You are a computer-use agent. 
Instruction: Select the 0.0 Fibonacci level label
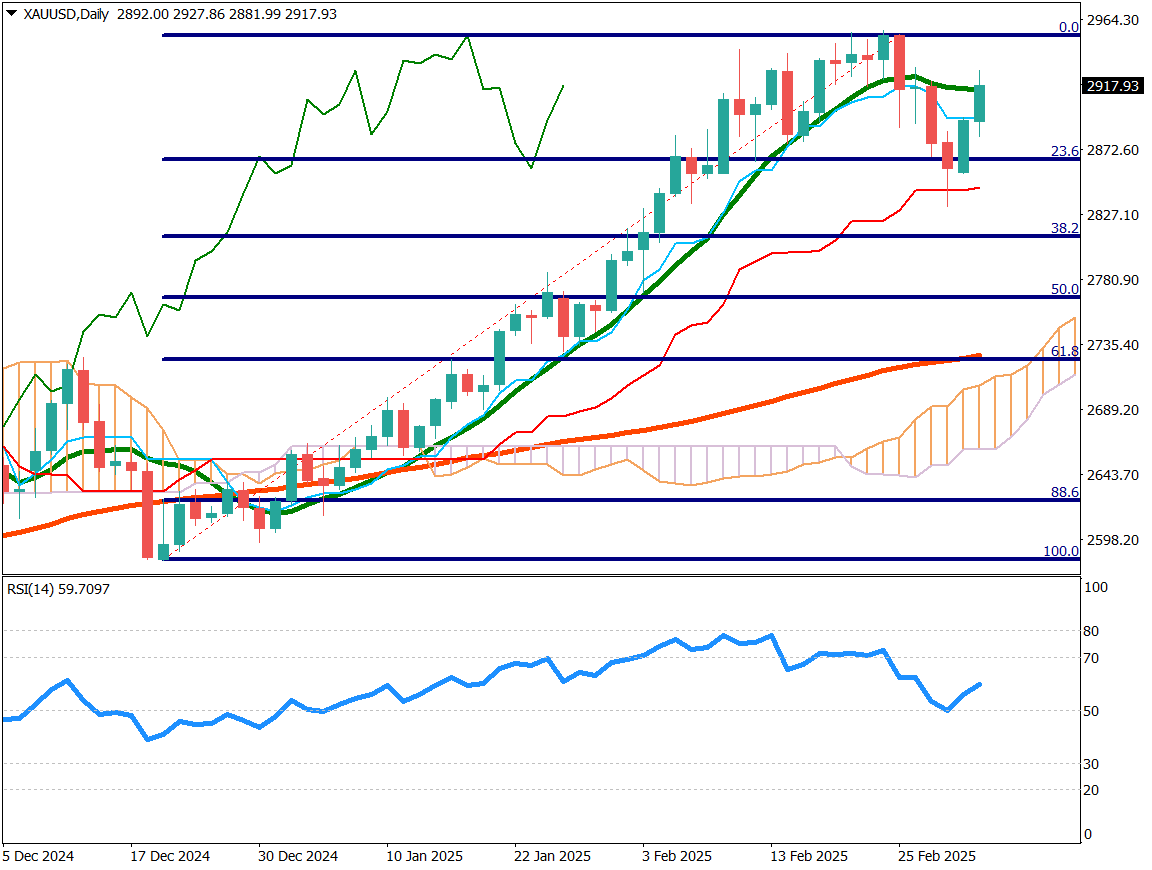(1068, 27)
